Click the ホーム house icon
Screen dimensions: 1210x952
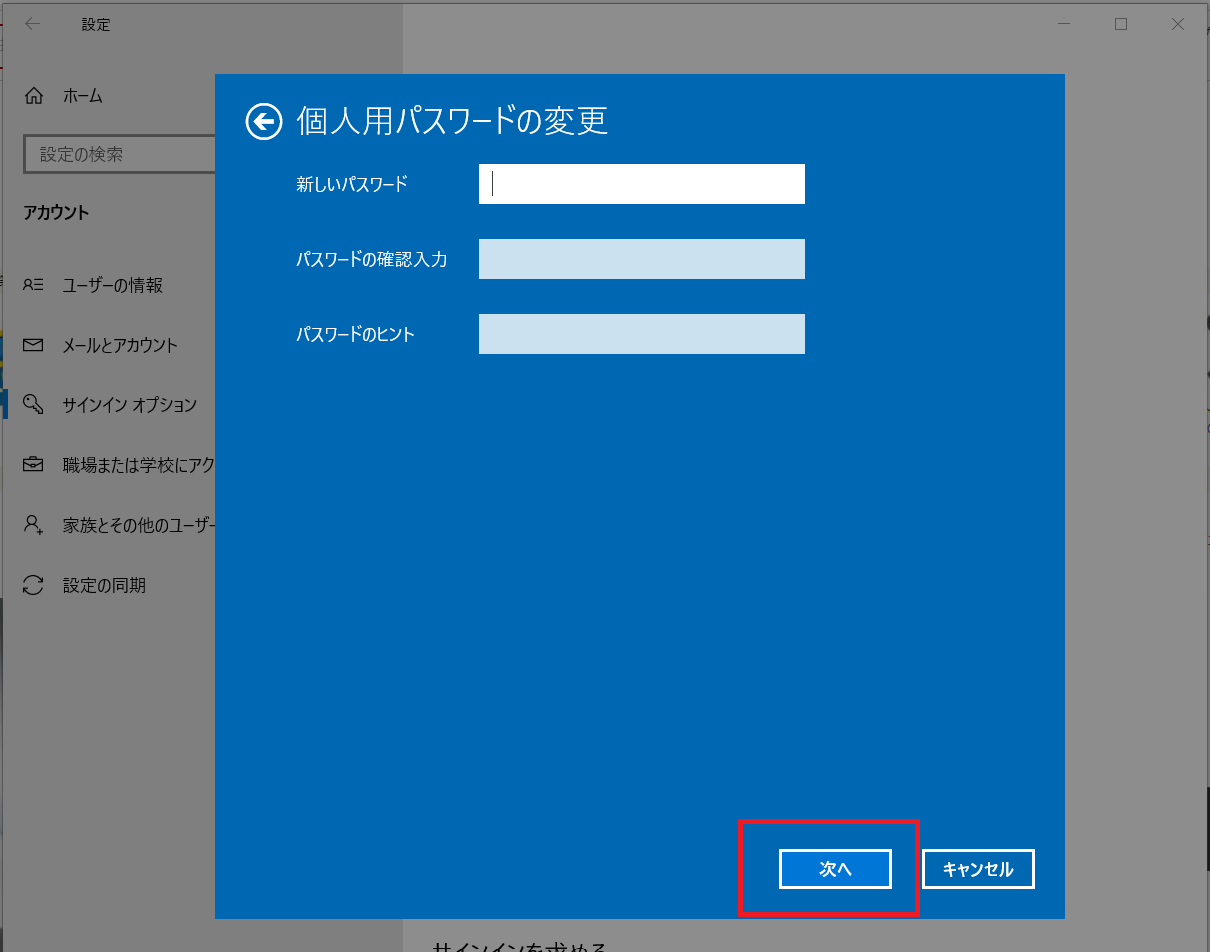32,95
